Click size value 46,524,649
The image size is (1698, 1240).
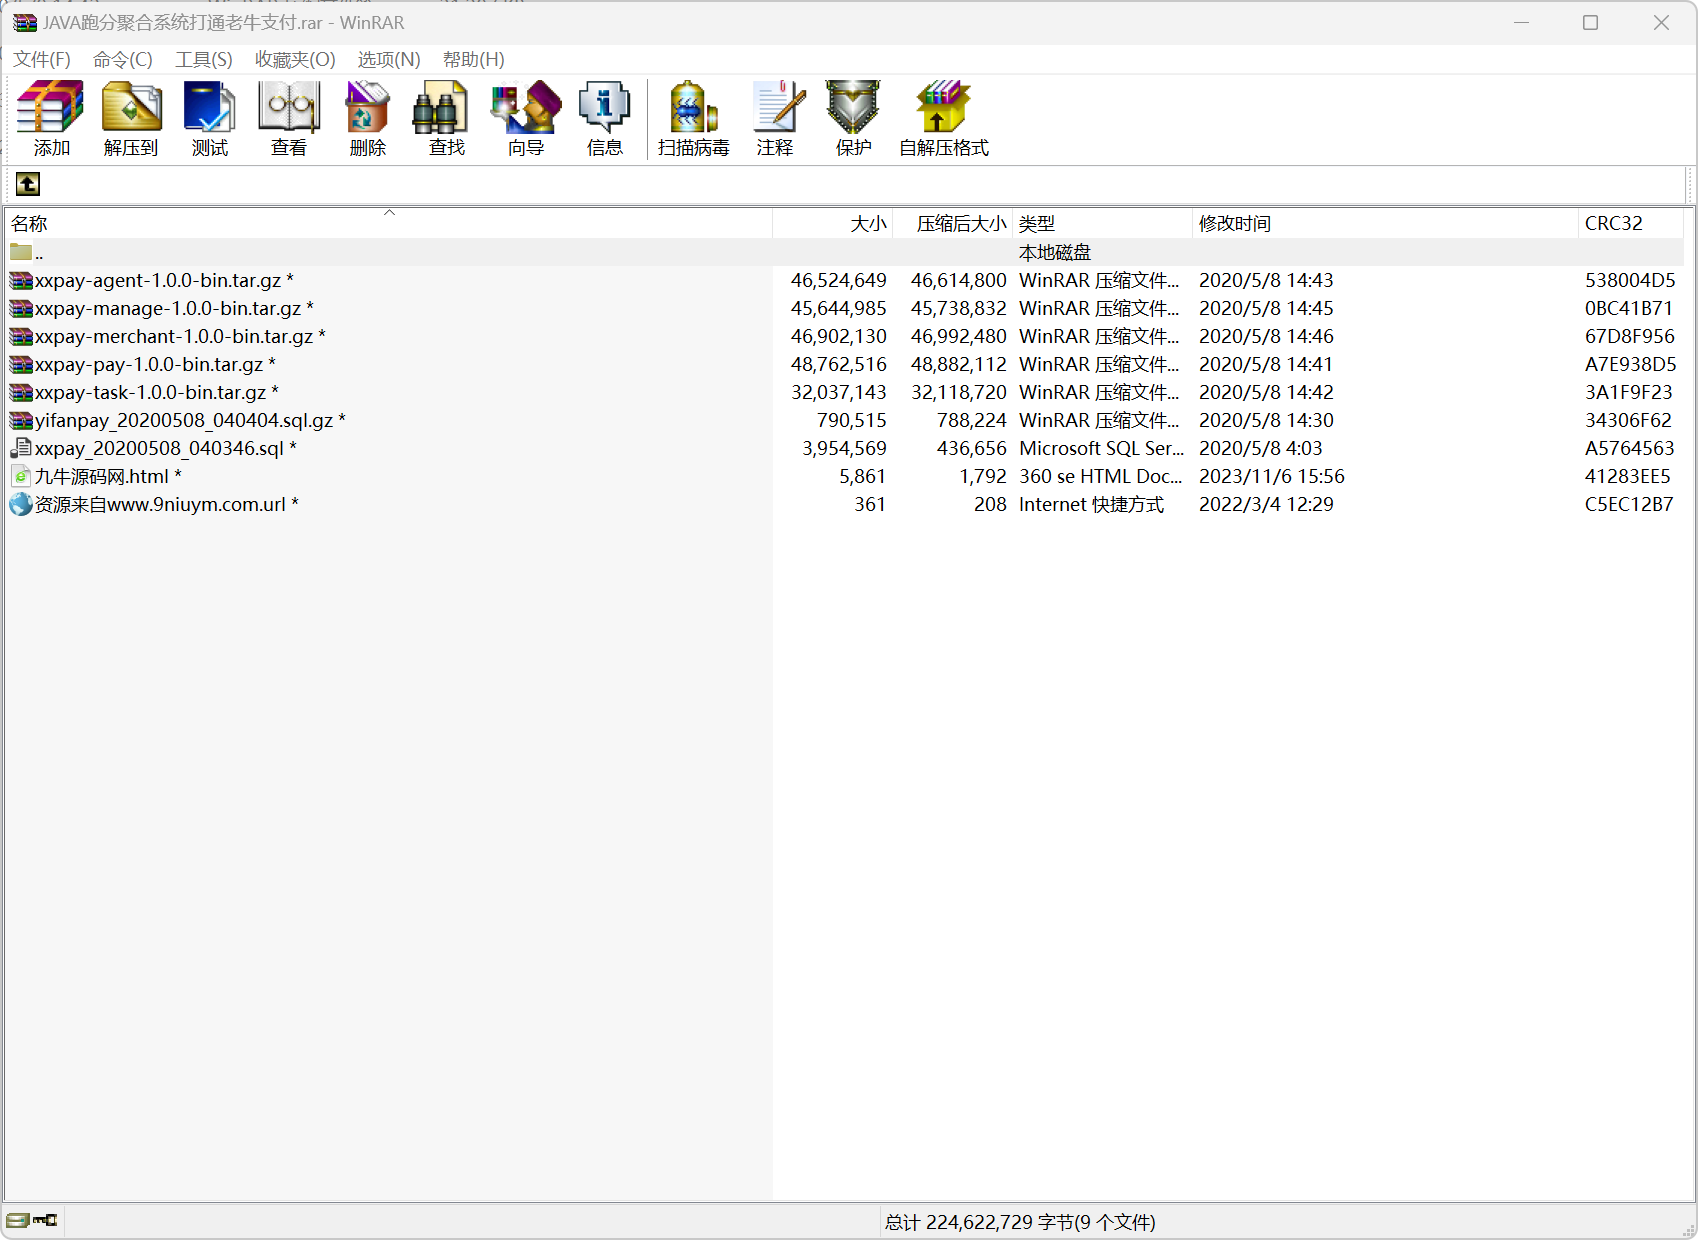[x=838, y=280]
